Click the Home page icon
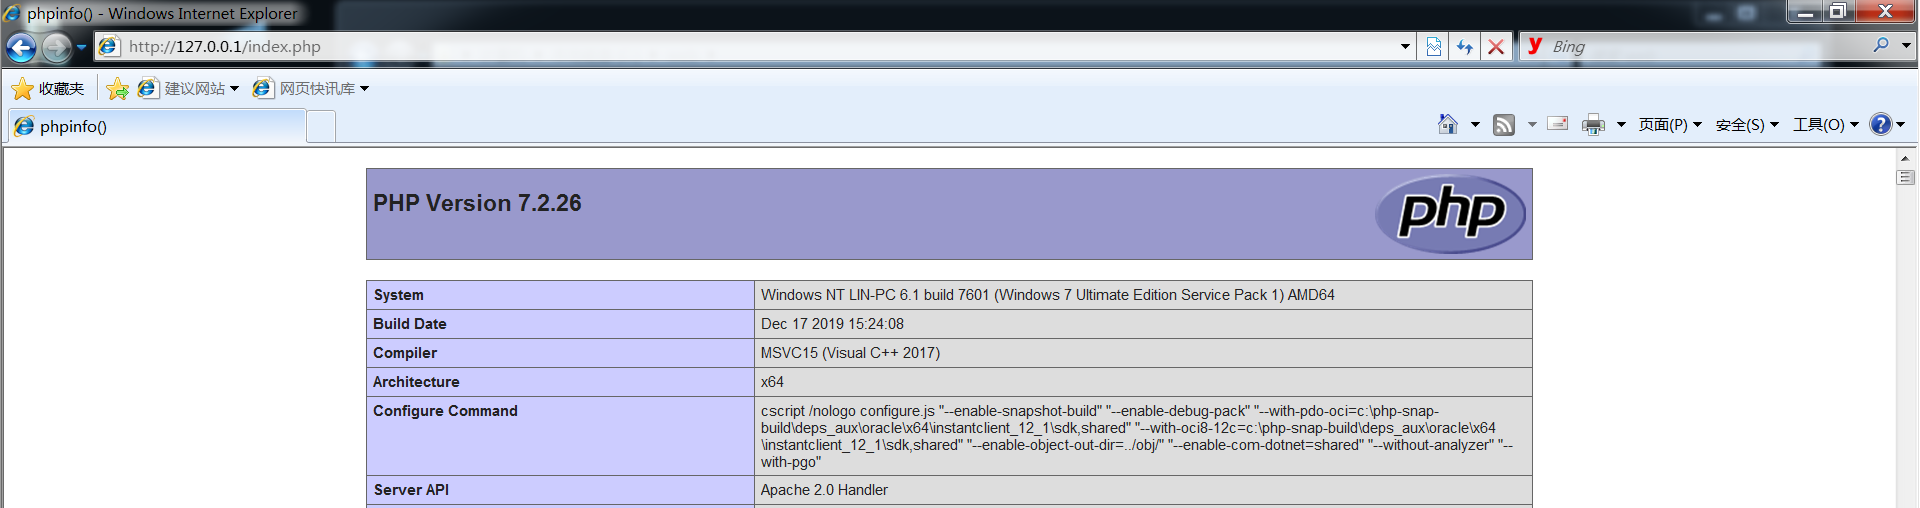Screen dimensions: 1920x508 1448,124
